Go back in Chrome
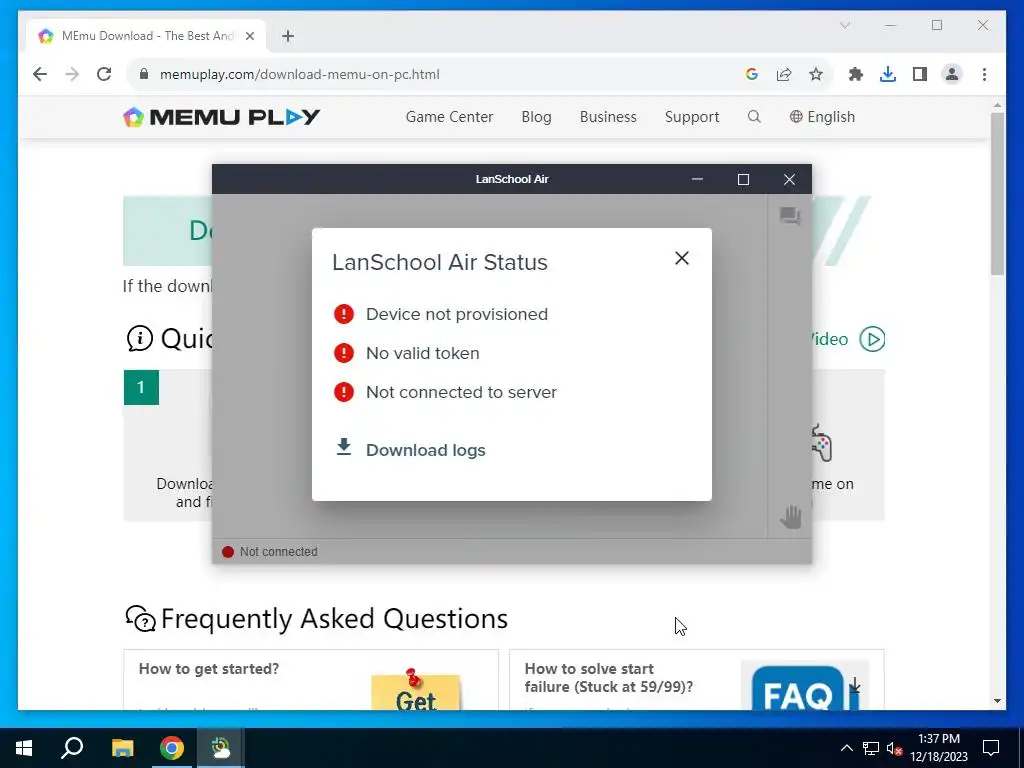1024x768 pixels. (40, 74)
